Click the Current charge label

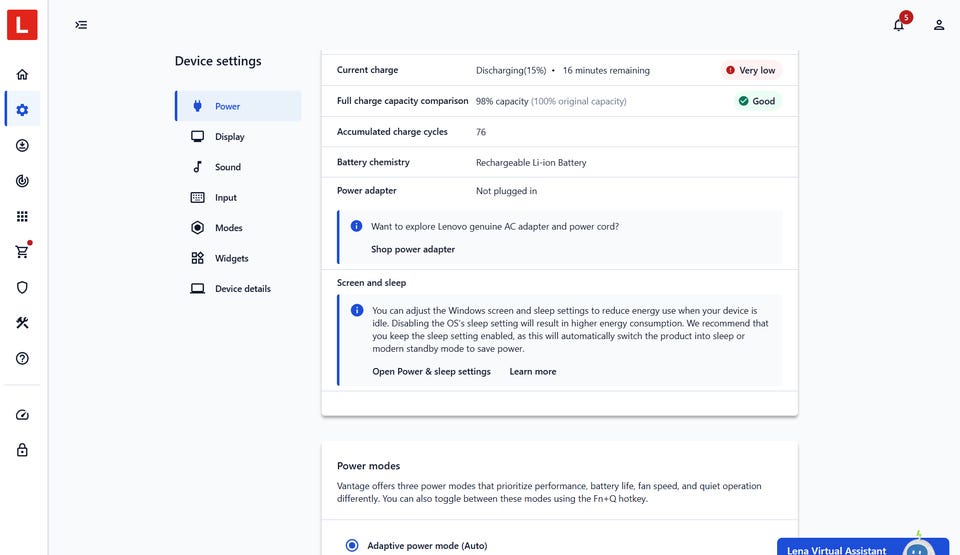[x=367, y=70]
